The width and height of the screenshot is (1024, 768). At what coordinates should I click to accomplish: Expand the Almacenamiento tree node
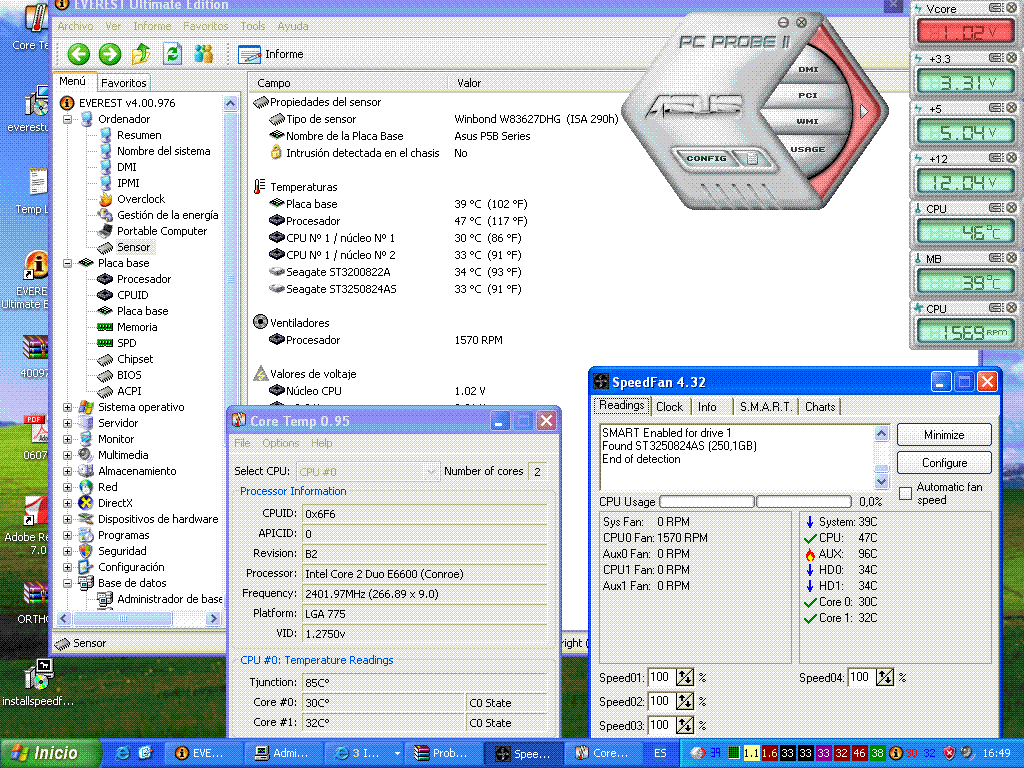[x=67, y=471]
